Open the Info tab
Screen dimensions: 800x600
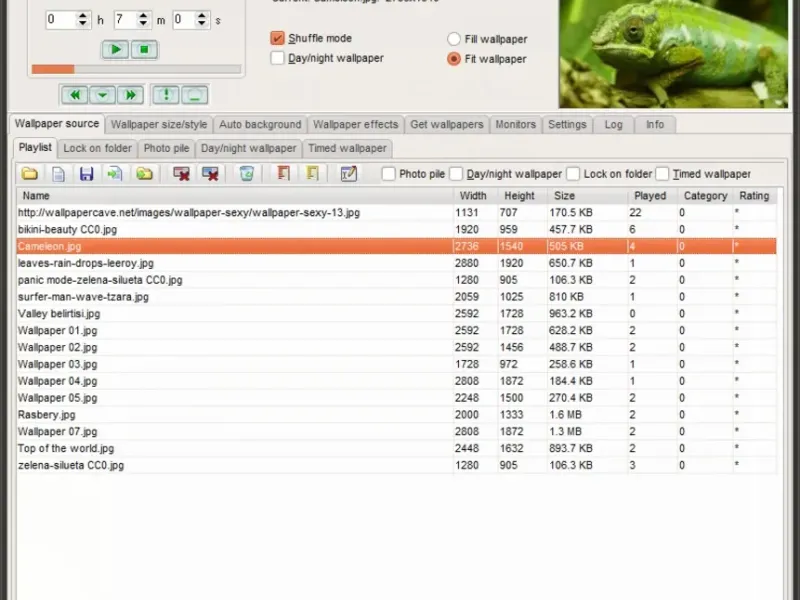coord(655,124)
